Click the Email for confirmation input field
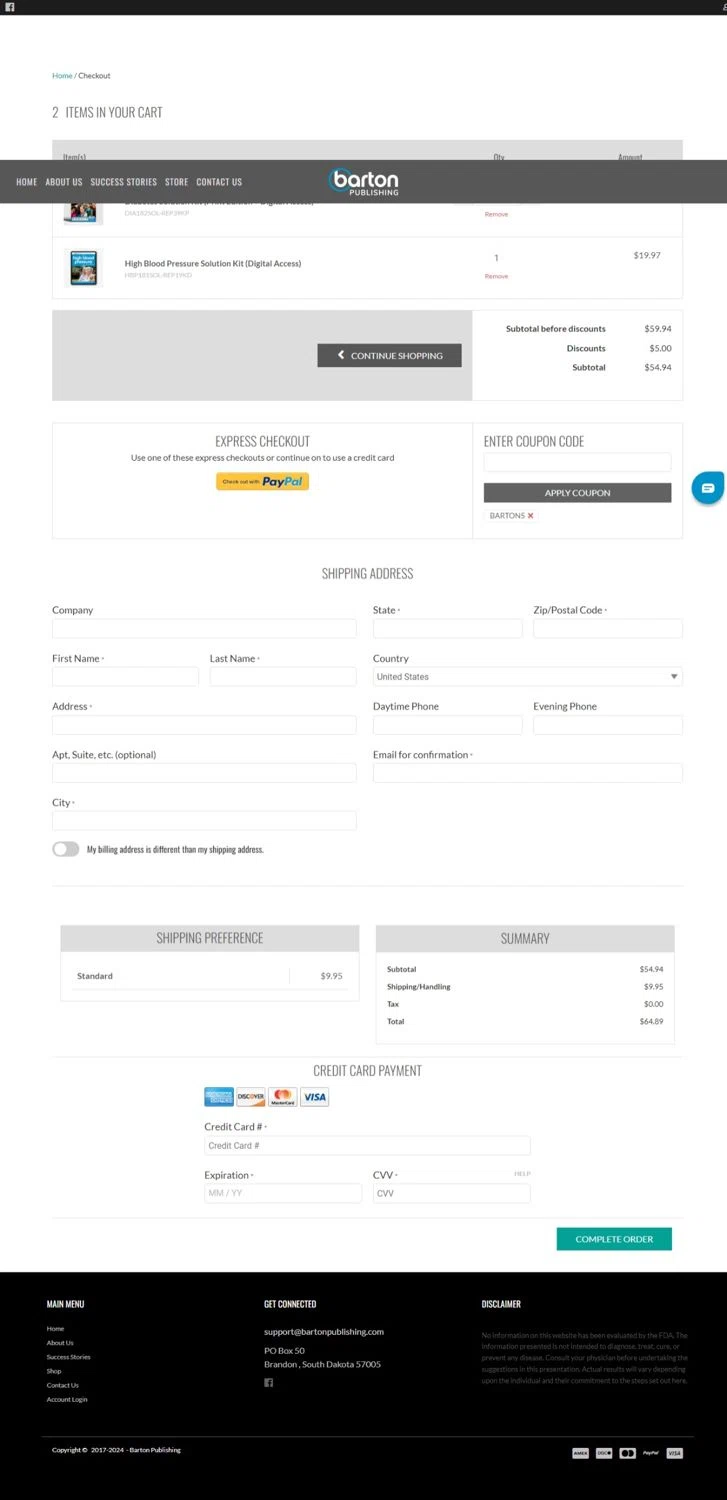 [x=527, y=773]
